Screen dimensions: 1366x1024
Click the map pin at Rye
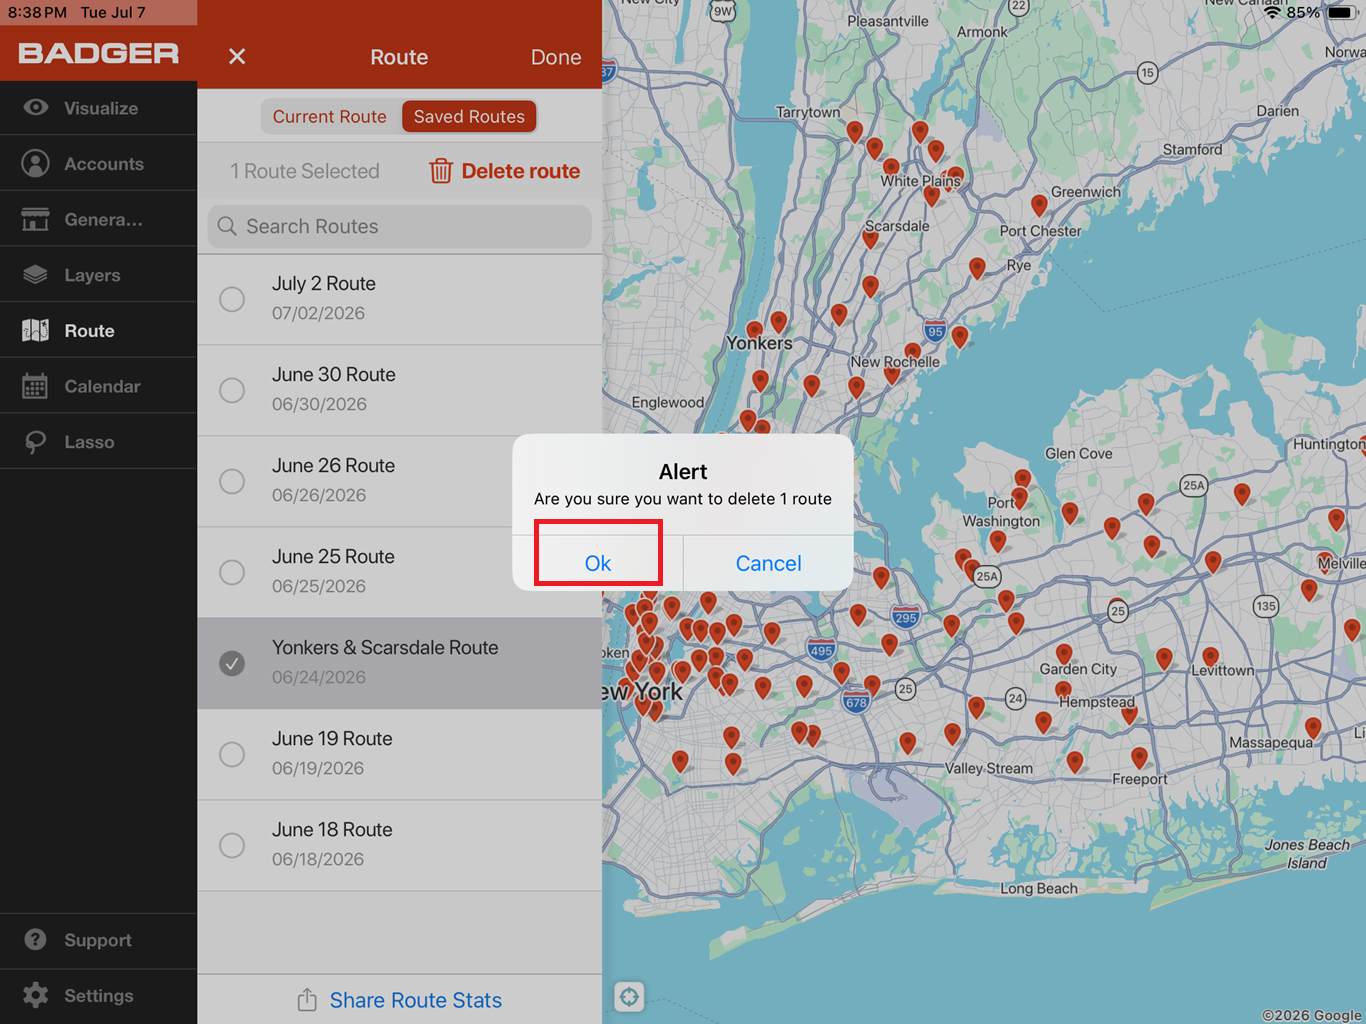[x=977, y=268]
